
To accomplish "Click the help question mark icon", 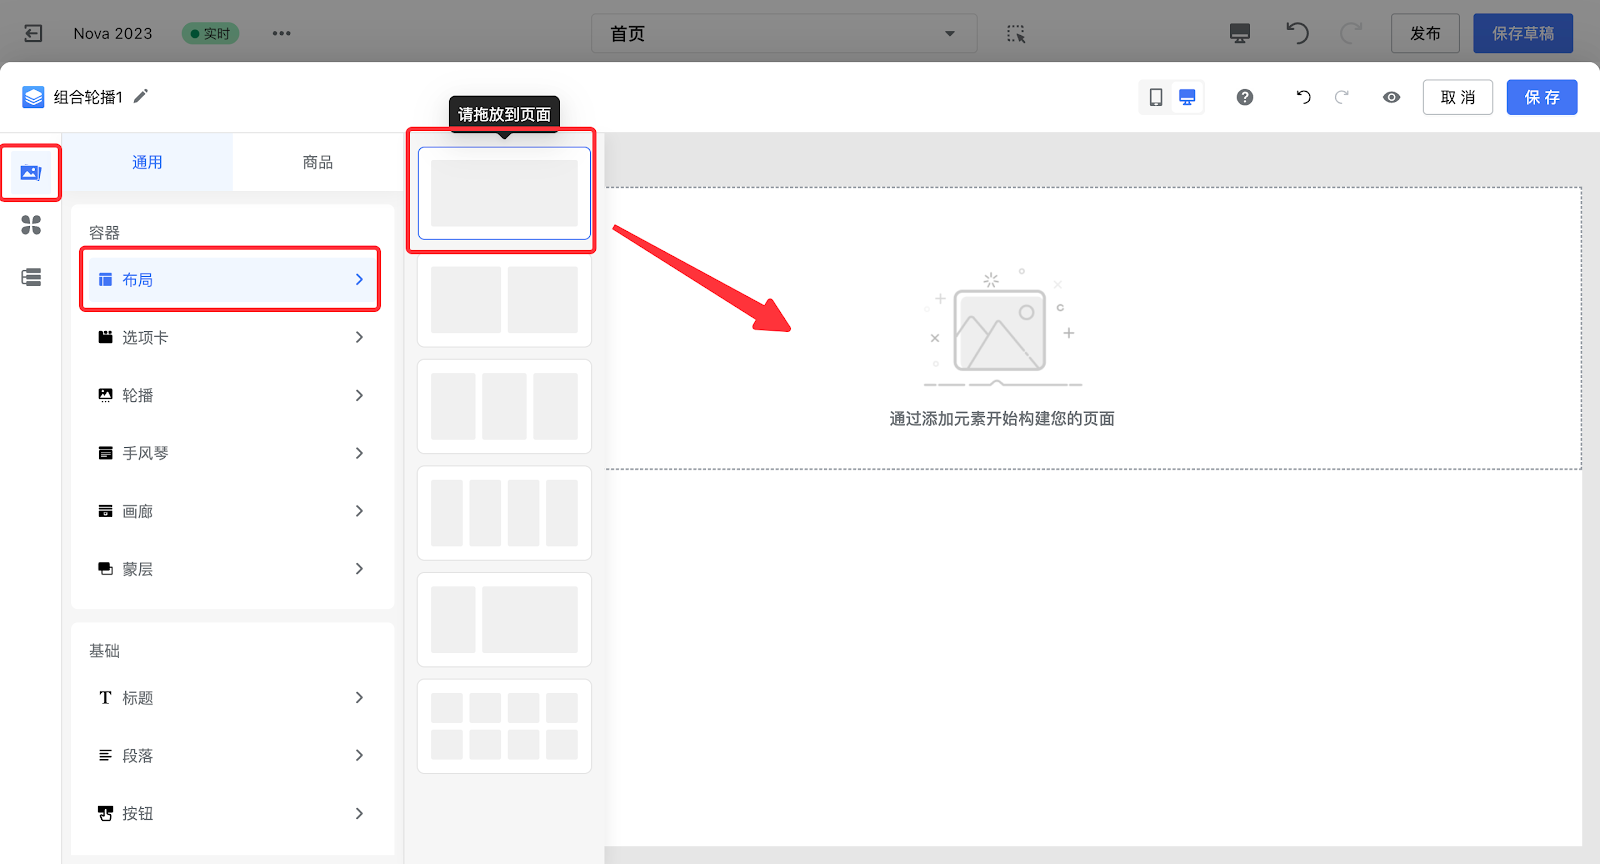I will coord(1245,97).
